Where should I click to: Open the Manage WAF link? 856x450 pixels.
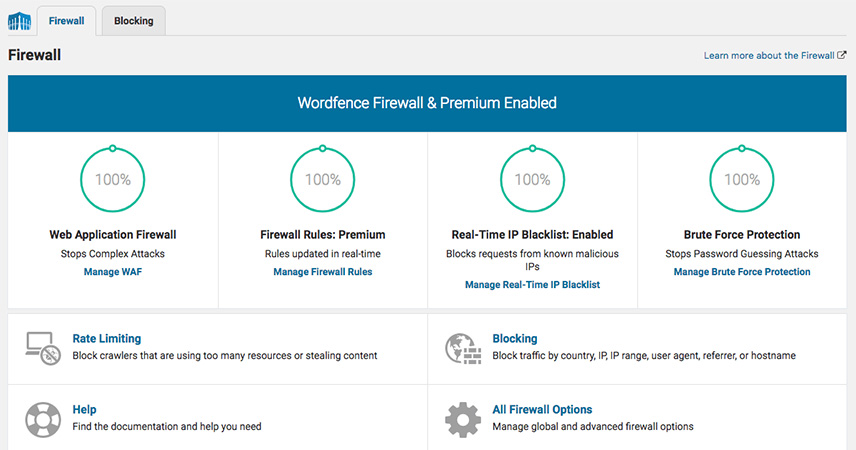112,272
